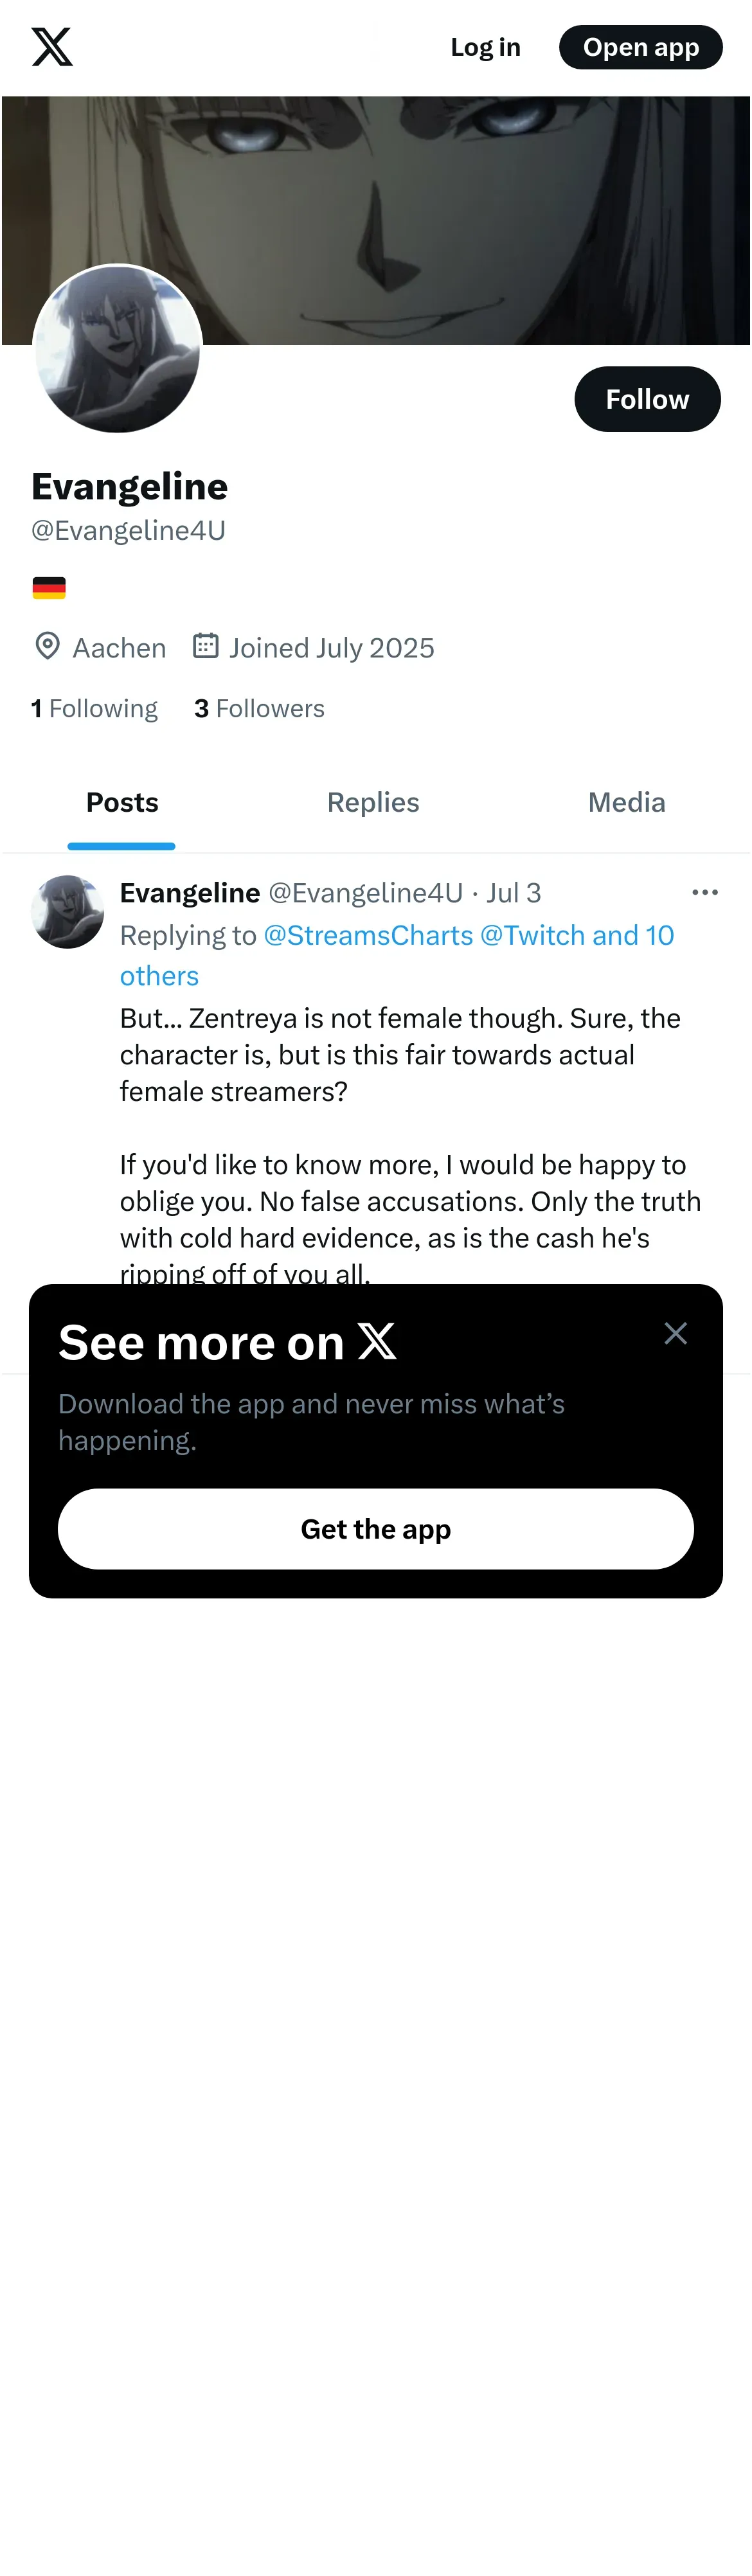This screenshot has width=752, height=2576.
Task: Follow the Evangeline account
Action: click(647, 399)
